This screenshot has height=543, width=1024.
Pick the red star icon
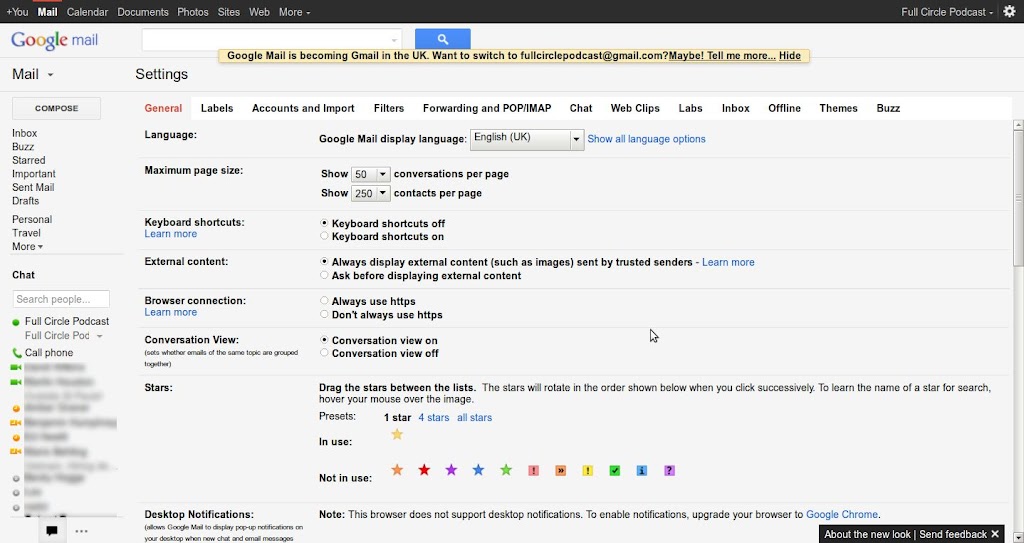(x=424, y=470)
